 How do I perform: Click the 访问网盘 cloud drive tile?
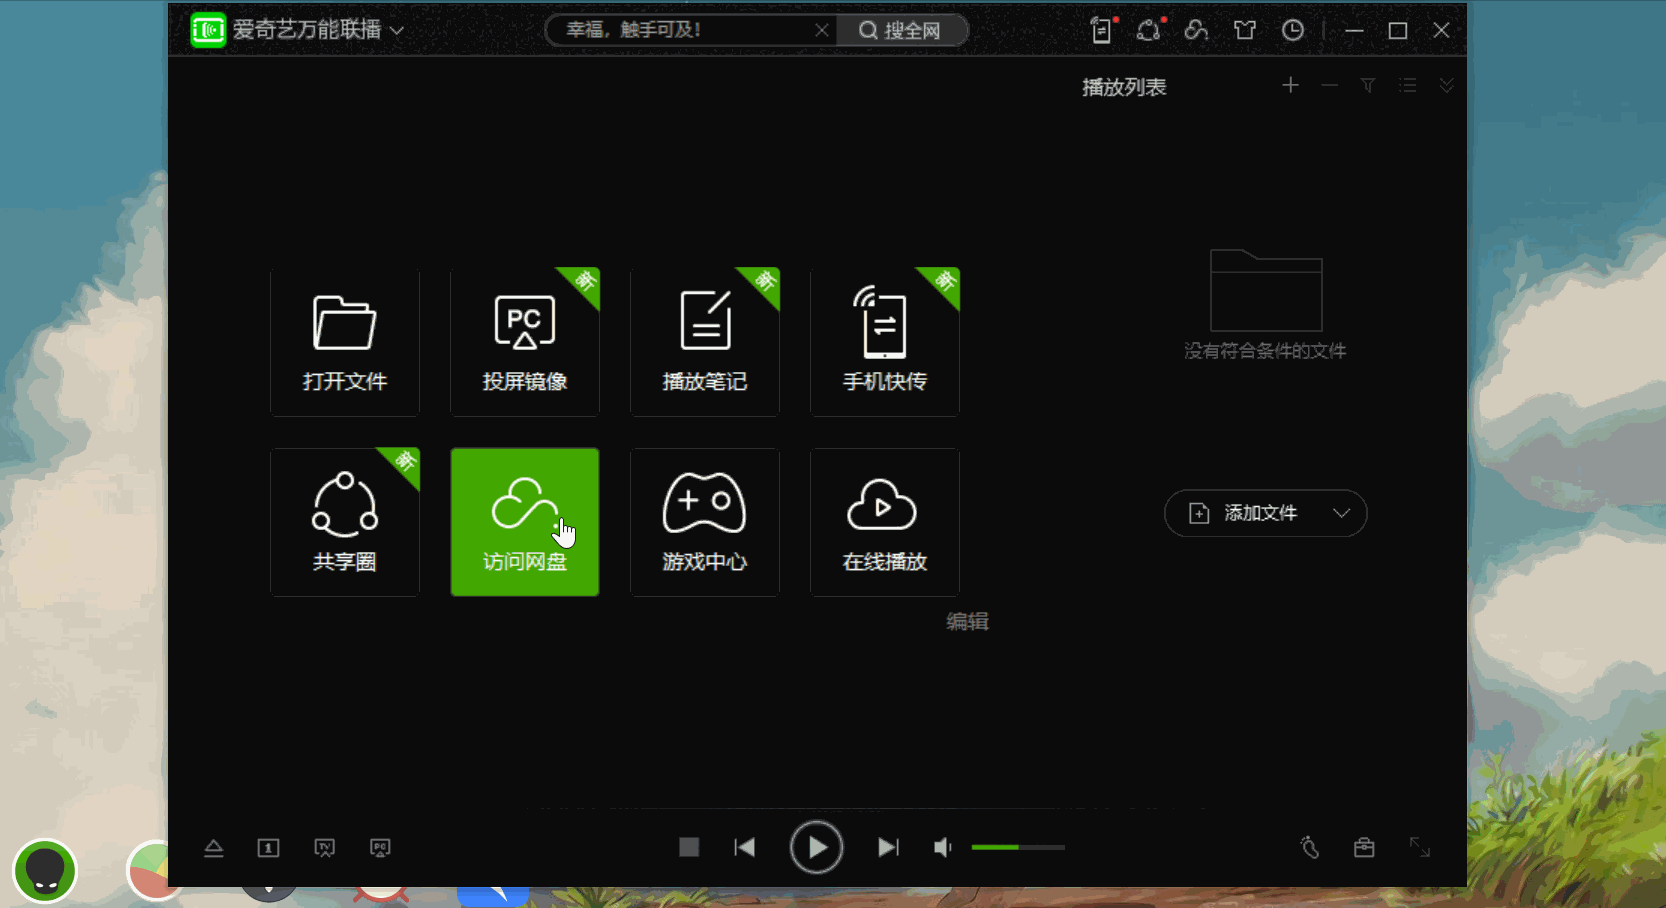click(x=524, y=522)
